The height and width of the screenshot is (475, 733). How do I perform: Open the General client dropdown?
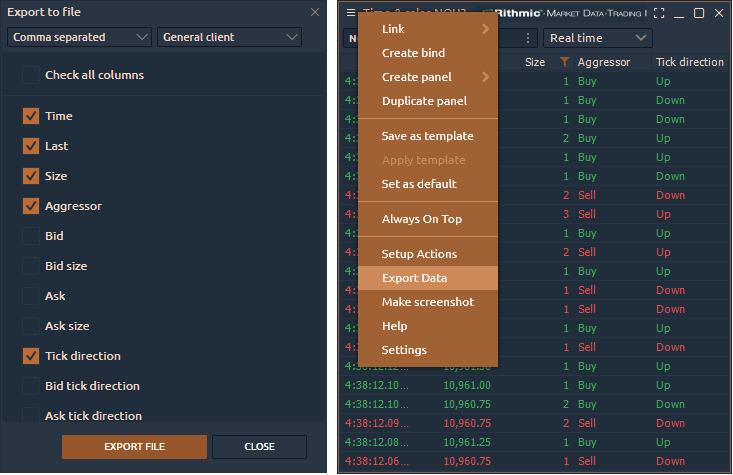(229, 37)
